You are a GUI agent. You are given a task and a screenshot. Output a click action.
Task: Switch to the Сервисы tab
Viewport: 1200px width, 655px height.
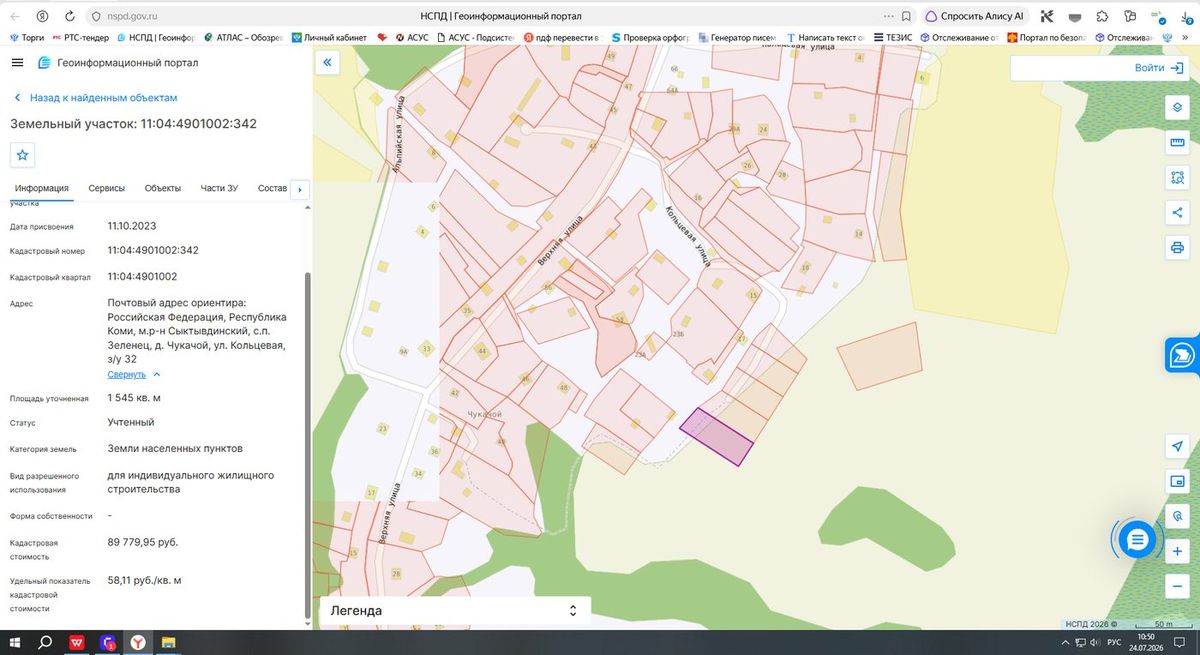(x=107, y=188)
